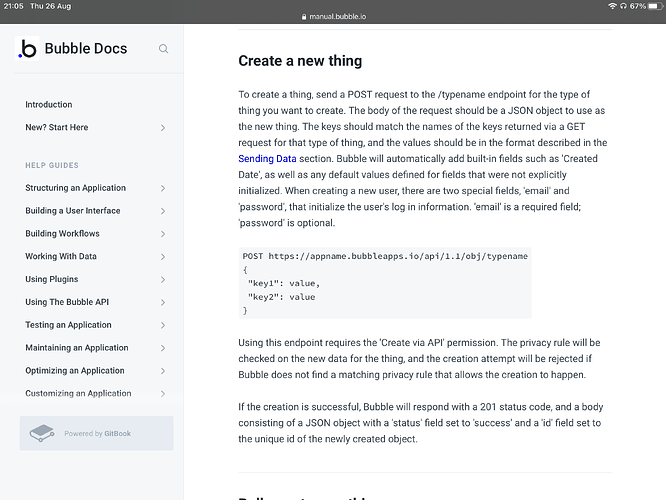Open the Building Workflows guide
The height and width of the screenshot is (500, 666).
pos(62,234)
